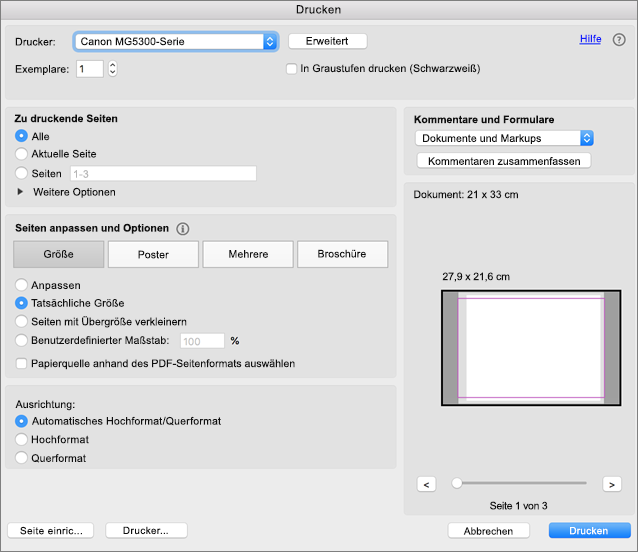Click the Exemplare stepper arrows
Image resolution: width=638 pixels, height=552 pixels.
[113, 69]
